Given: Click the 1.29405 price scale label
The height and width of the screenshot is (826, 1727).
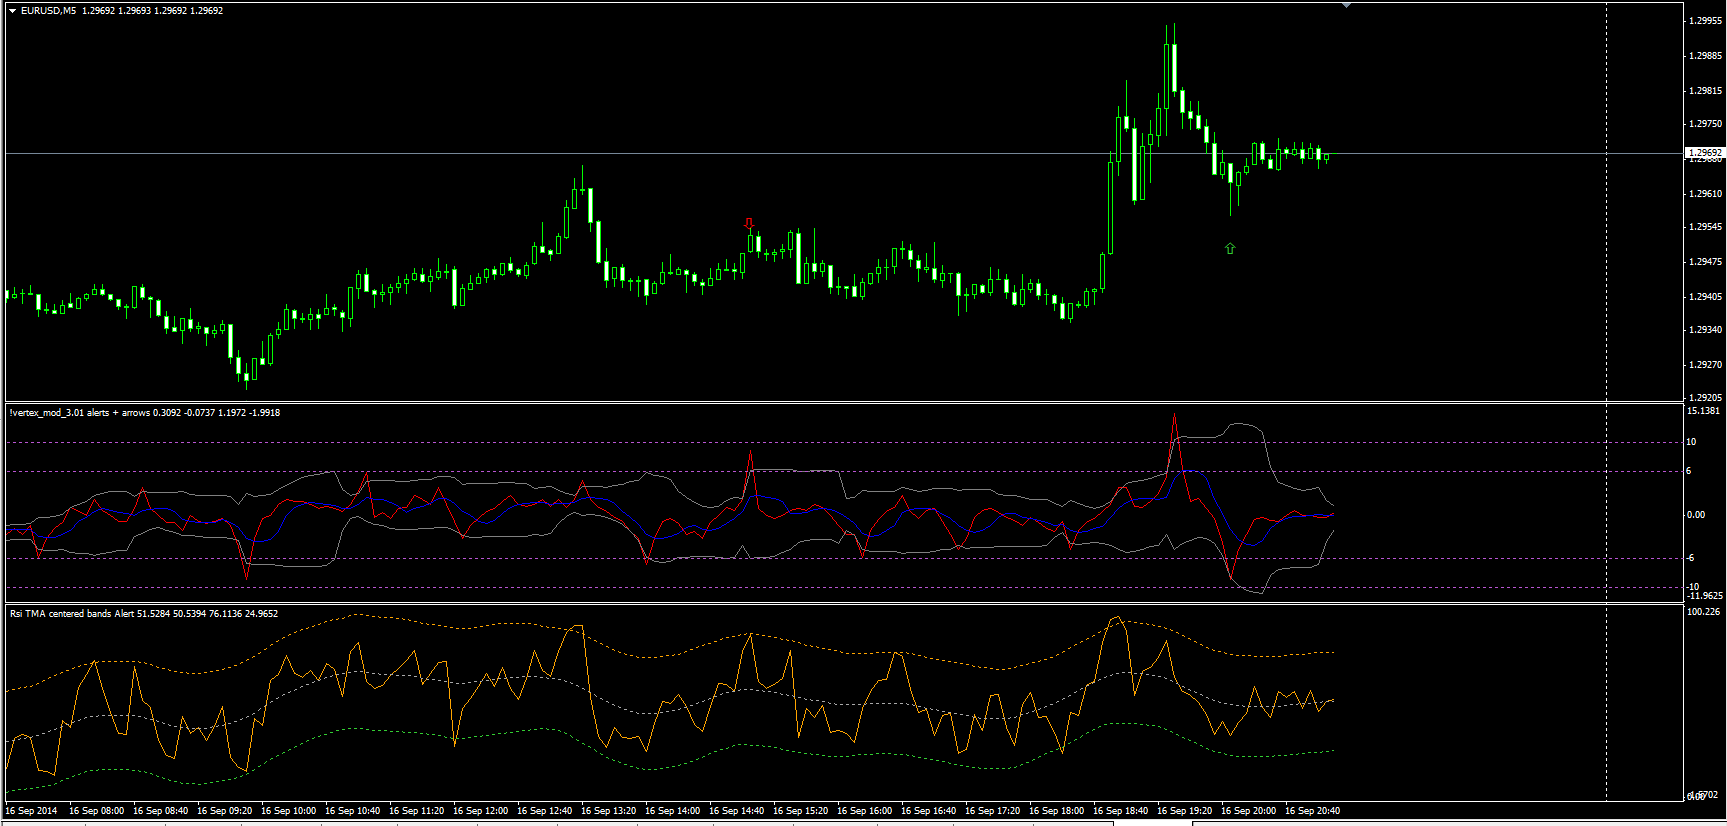Looking at the screenshot, I should [1705, 297].
